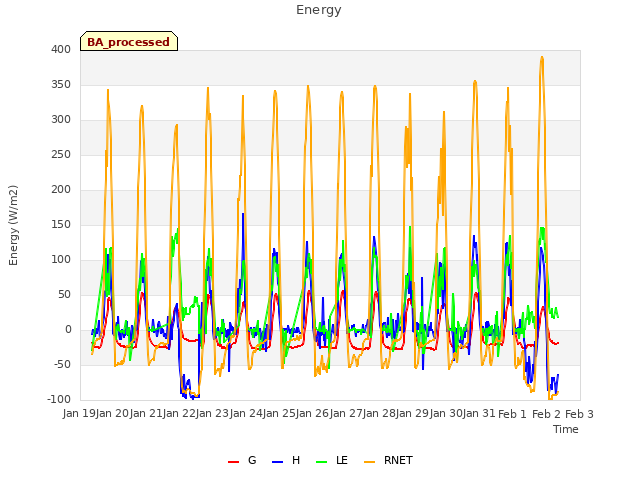Click the Jan 23 date tick label
Viewport: 640px width, 480px height.
point(213,414)
